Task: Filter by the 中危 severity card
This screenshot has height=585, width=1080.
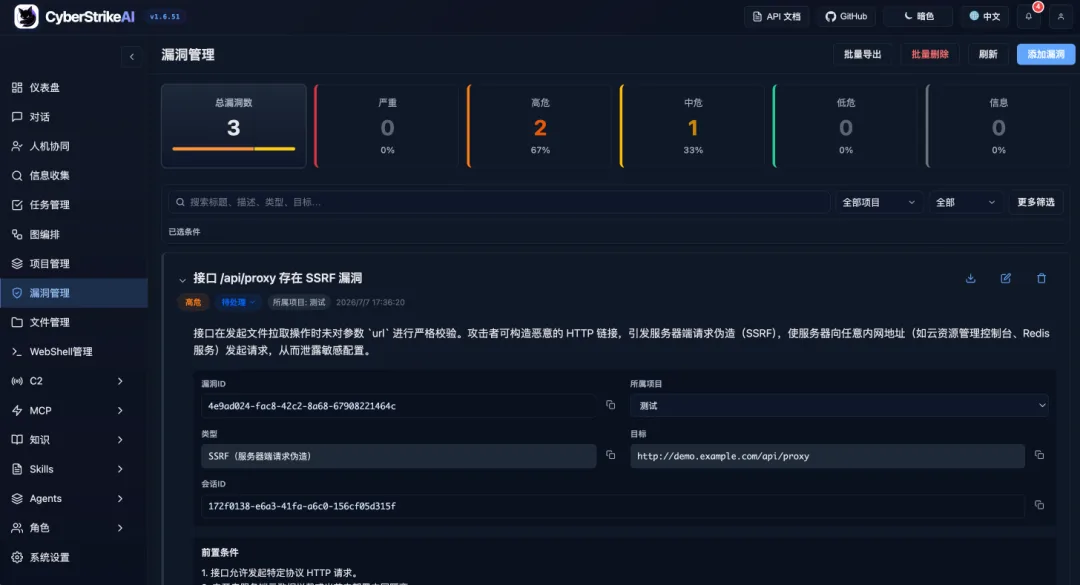Action: tap(693, 126)
